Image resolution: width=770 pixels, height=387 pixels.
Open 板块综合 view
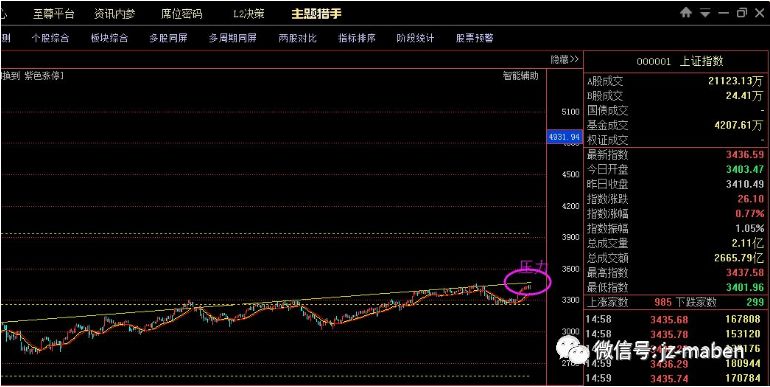point(109,38)
